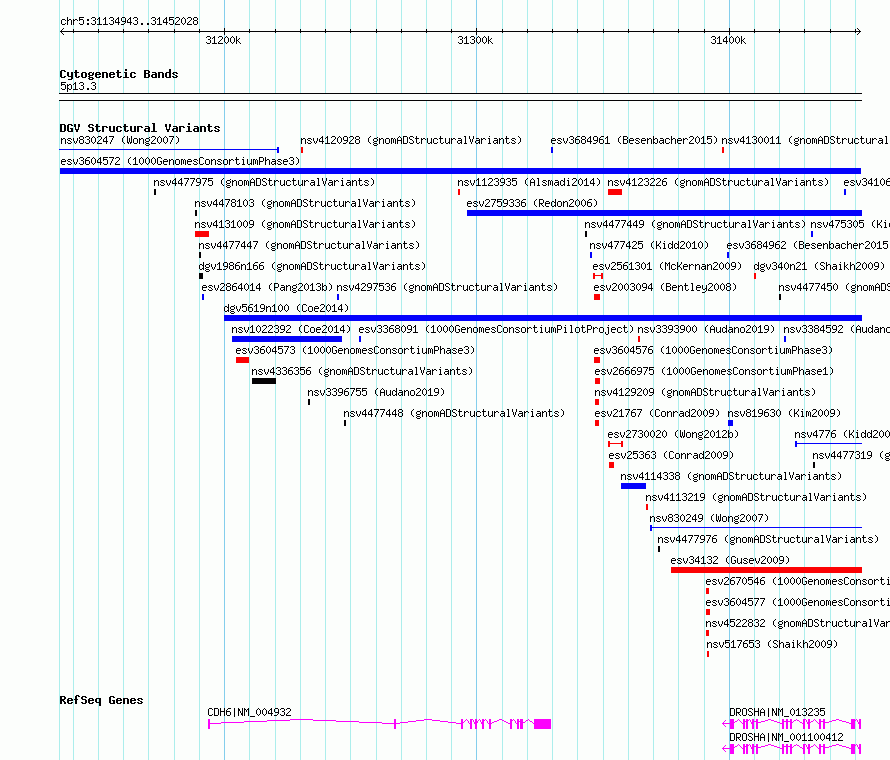This screenshot has height=760, width=890.
Task: Open nsv4477450 variant label
Action: coord(833,287)
